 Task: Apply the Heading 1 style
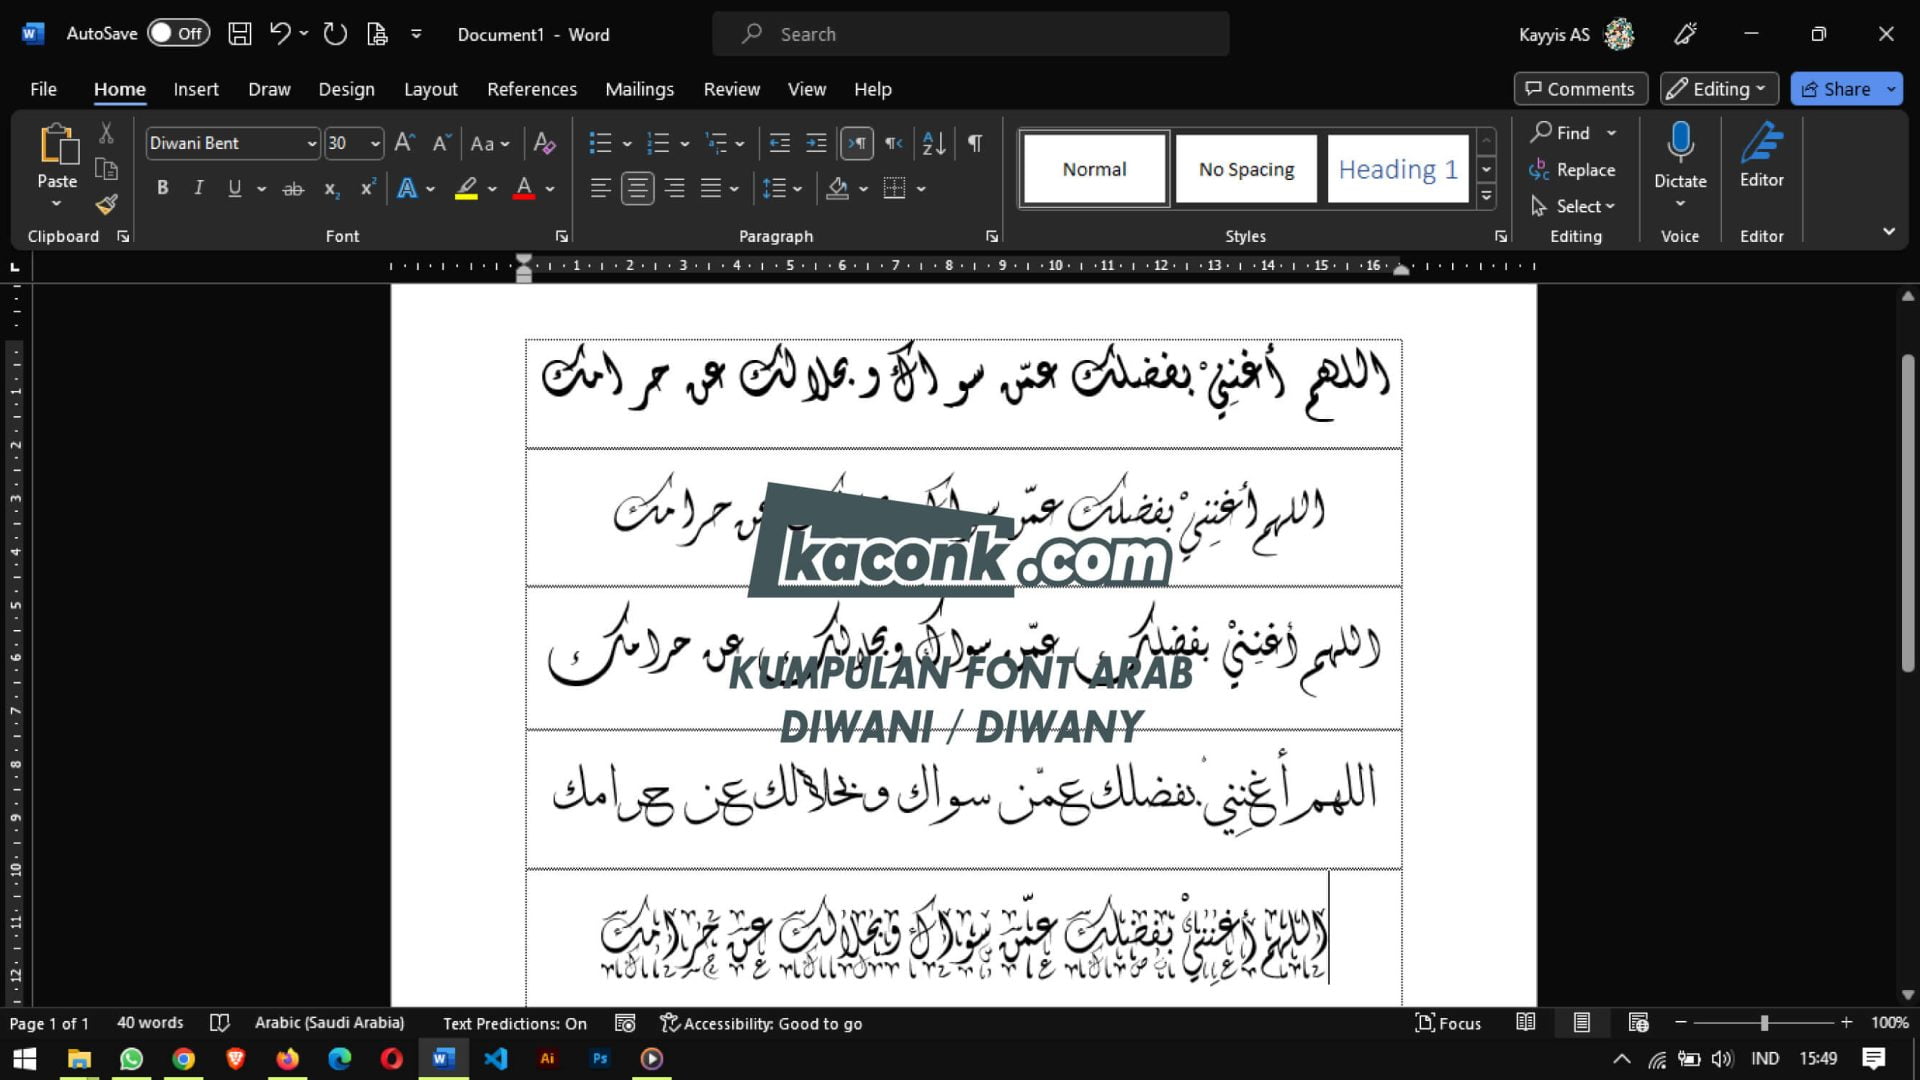pyautogui.click(x=1398, y=169)
